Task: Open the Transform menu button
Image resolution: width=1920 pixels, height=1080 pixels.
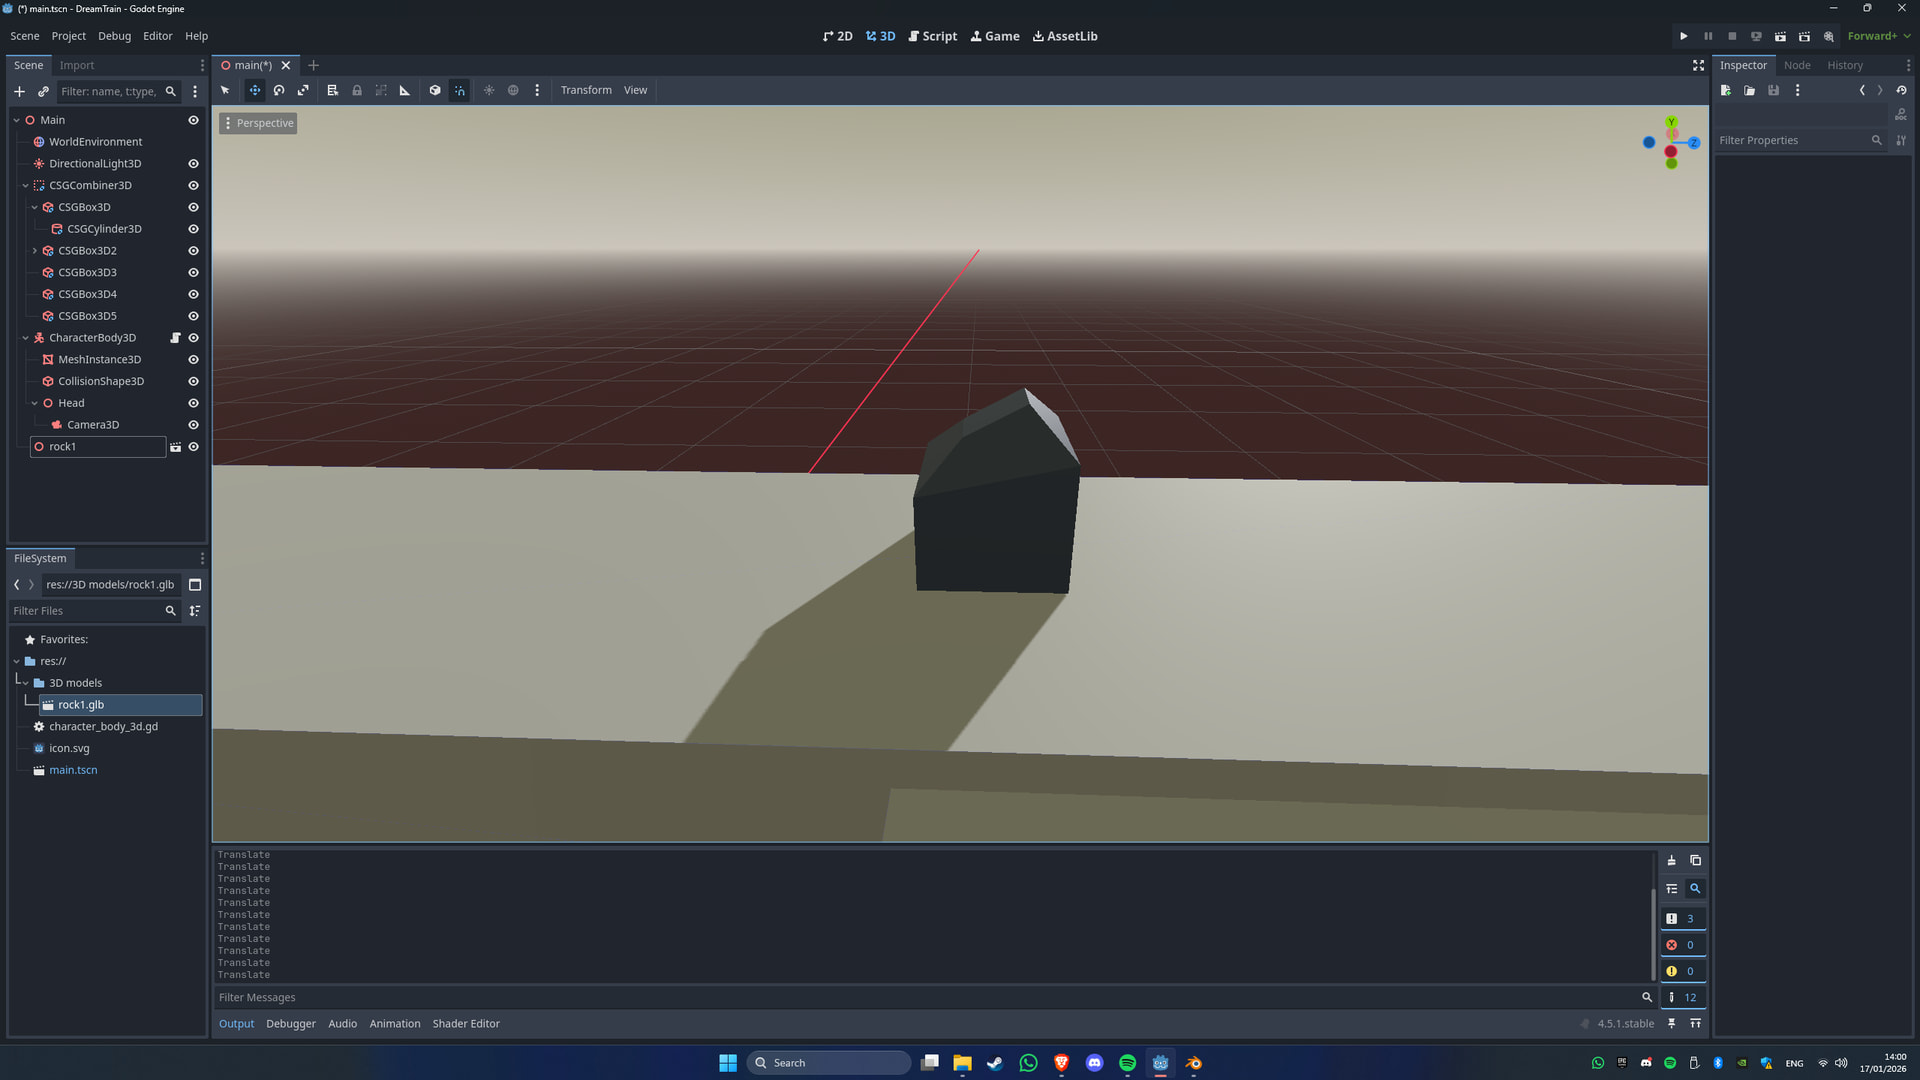Action: [x=586, y=90]
